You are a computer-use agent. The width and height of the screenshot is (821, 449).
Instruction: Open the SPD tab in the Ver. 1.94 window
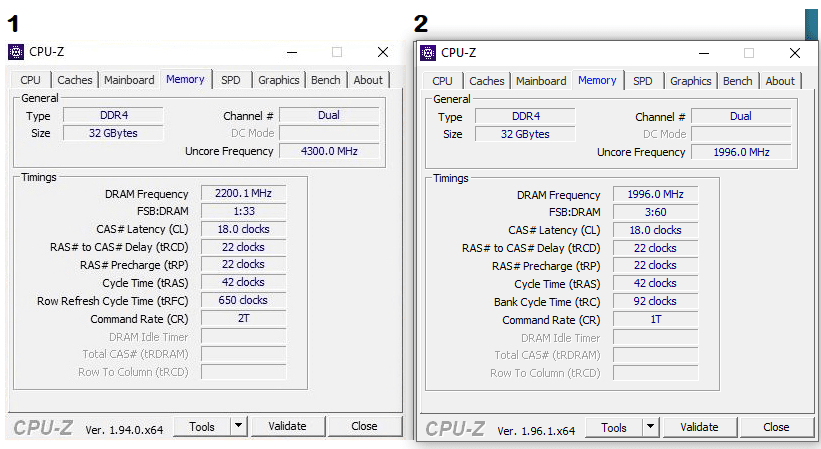230,80
